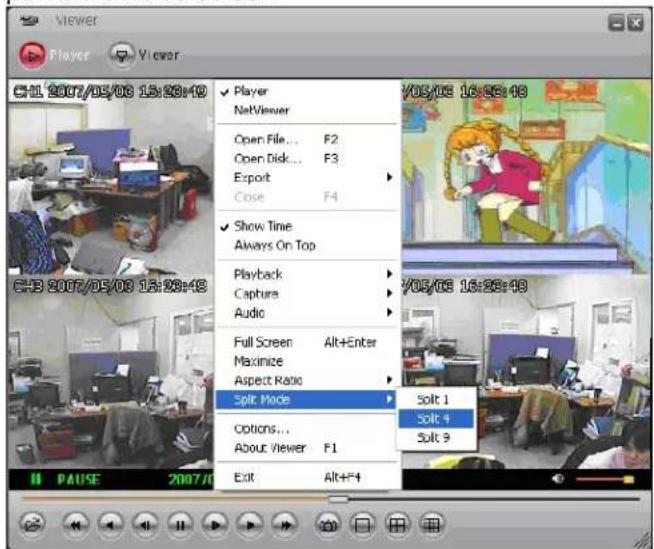
Task: Click the playback seek bar handle
Action: [x=338, y=498]
